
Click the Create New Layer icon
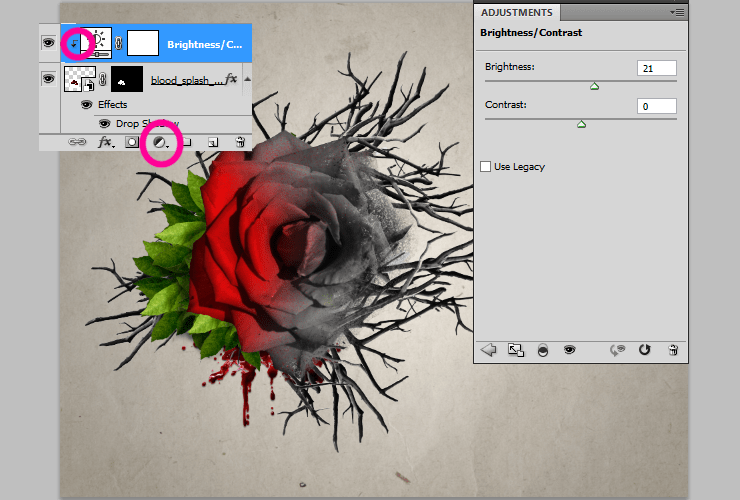pos(213,142)
